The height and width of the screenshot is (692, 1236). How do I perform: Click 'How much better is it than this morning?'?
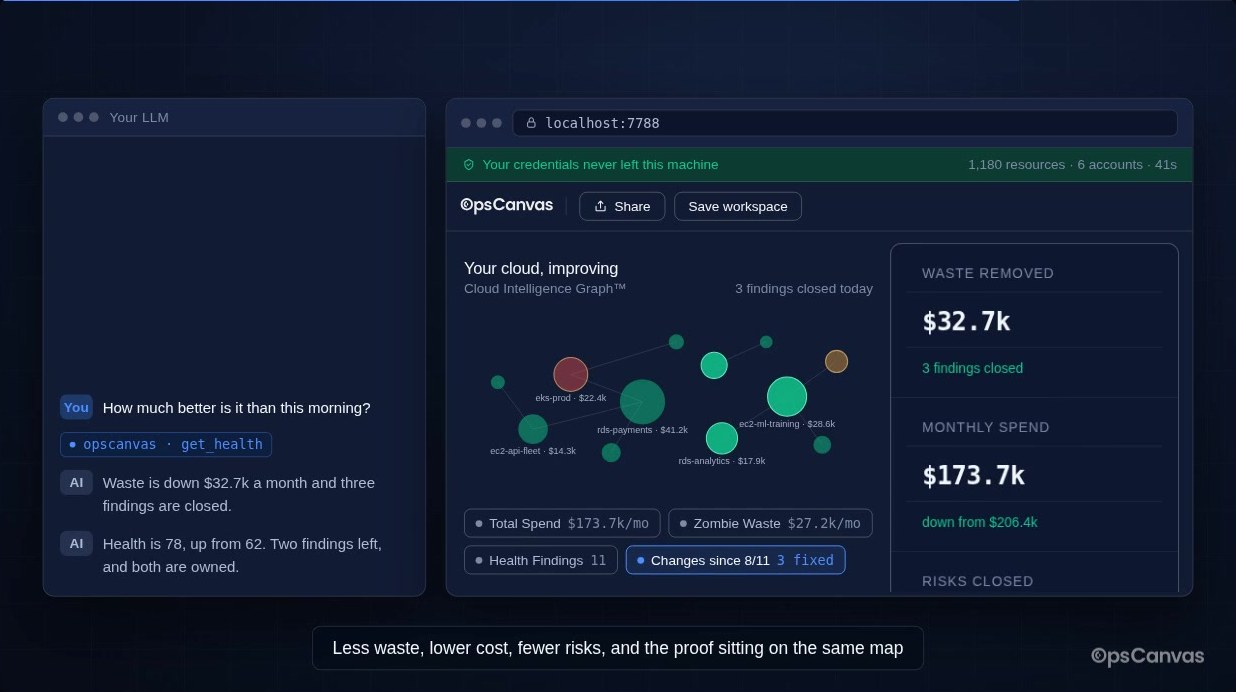pos(236,407)
